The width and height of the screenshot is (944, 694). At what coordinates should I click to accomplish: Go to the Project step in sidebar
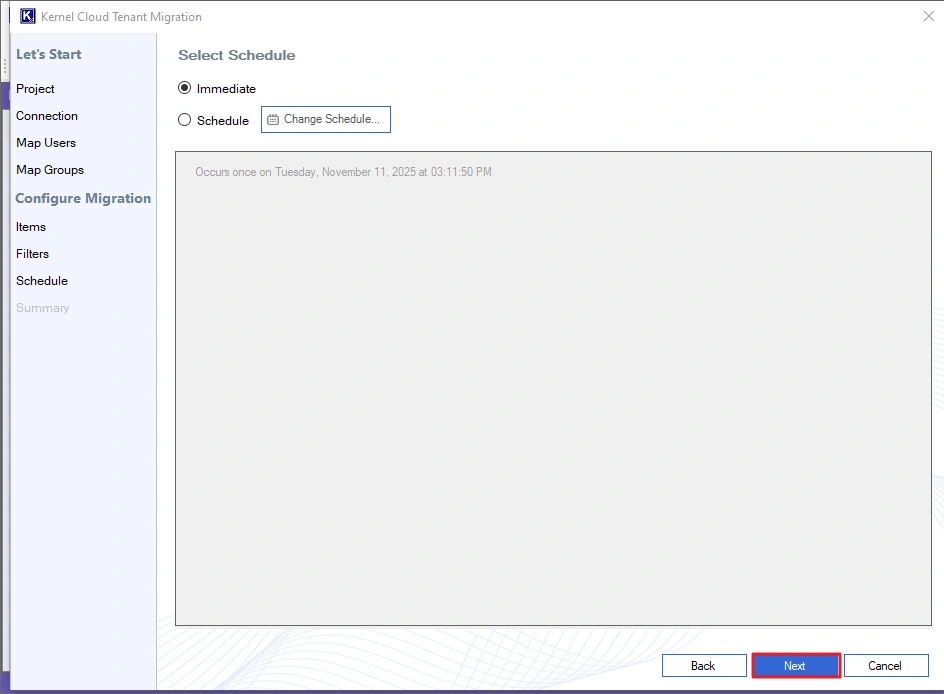point(35,89)
